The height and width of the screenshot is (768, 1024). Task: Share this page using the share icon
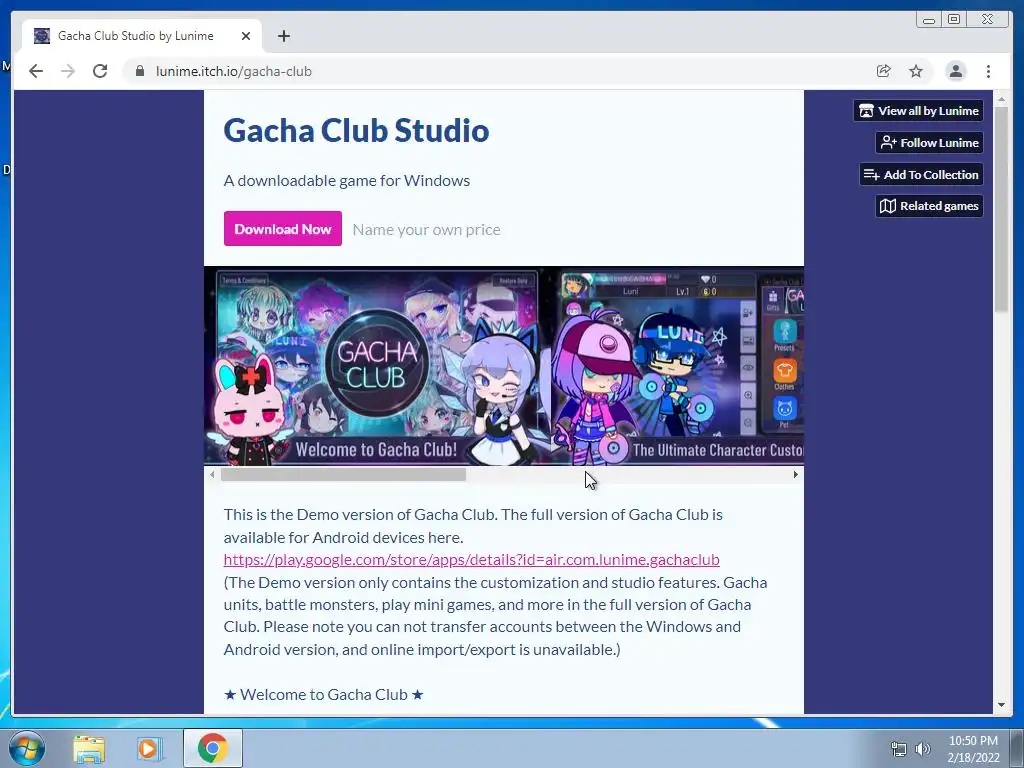tap(884, 71)
